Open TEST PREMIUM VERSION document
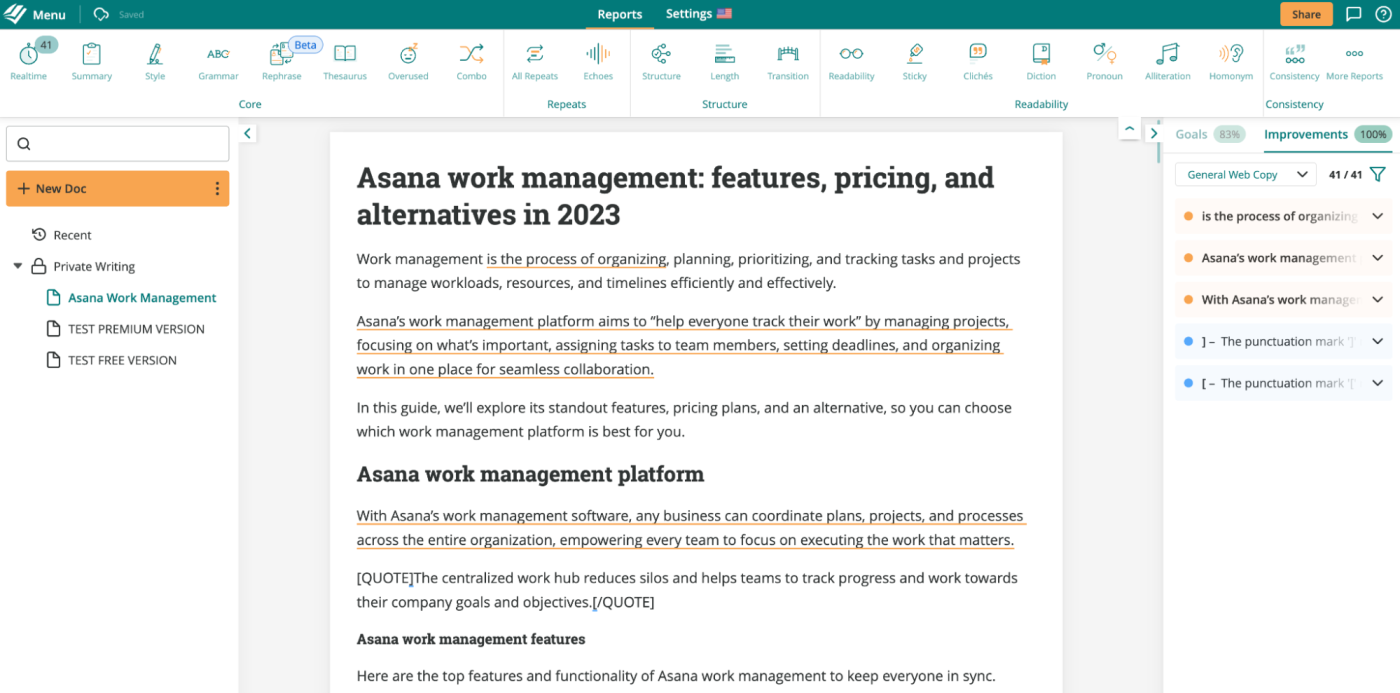Viewport: 1400px width, 693px height. click(136, 329)
